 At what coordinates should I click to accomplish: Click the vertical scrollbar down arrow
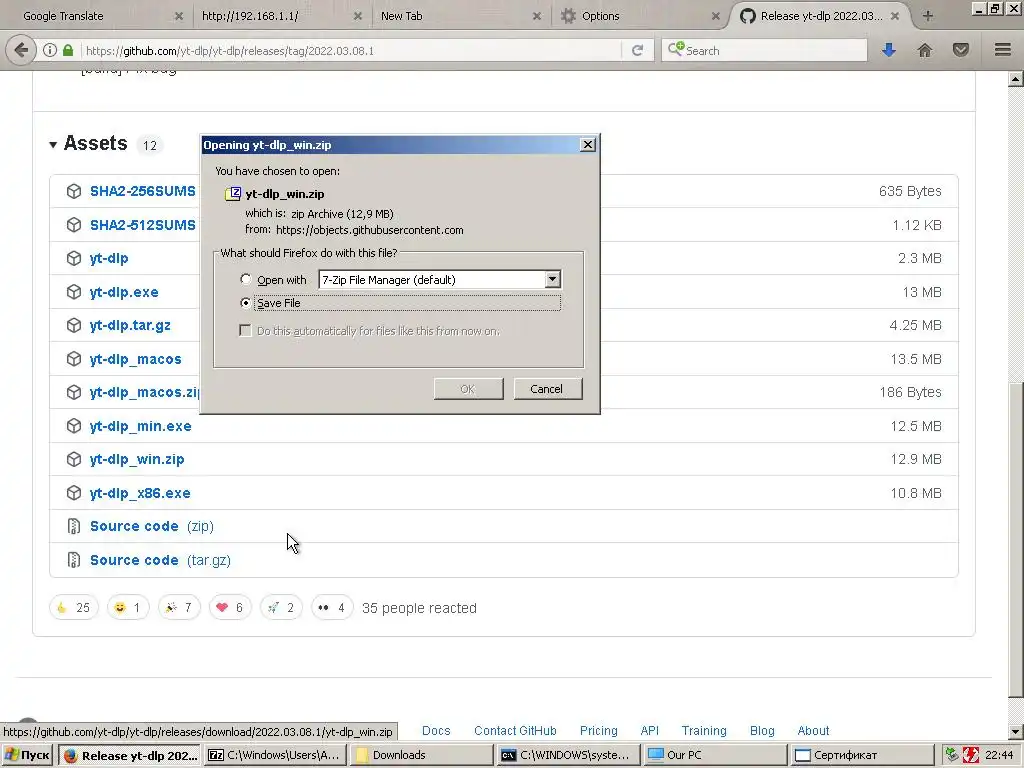click(x=1016, y=731)
